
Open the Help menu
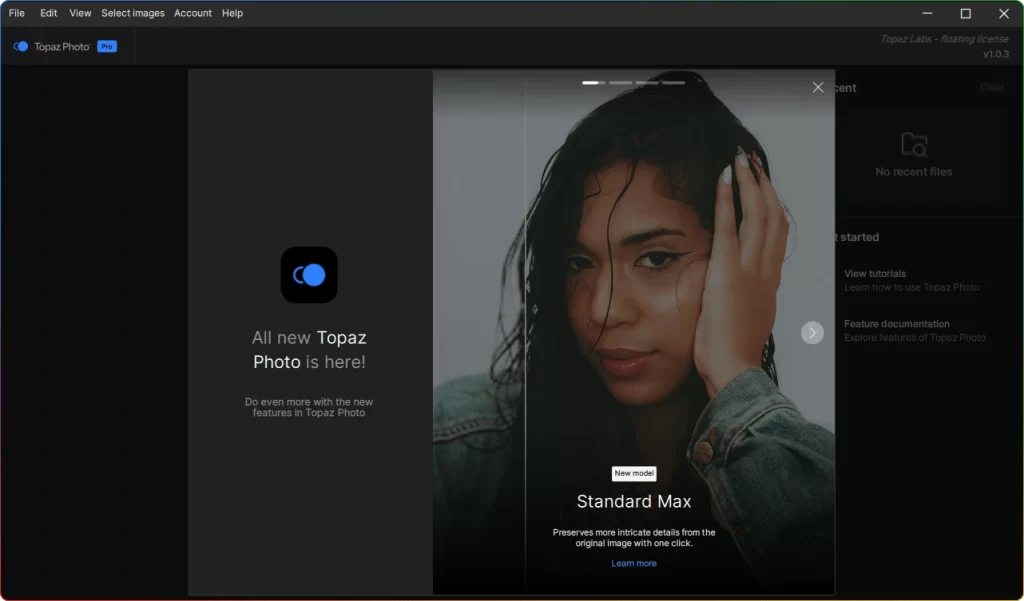(x=232, y=13)
